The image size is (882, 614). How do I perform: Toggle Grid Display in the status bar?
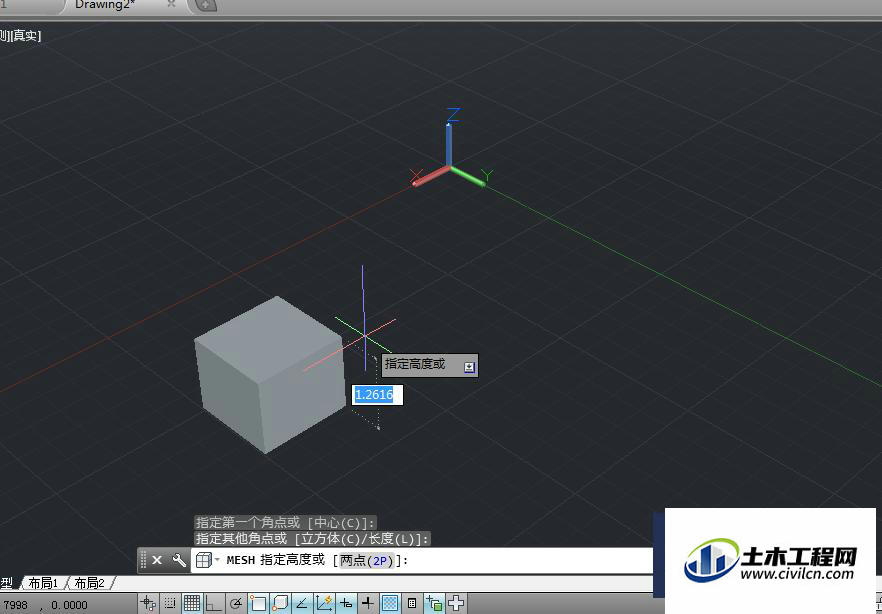pyautogui.click(x=192, y=603)
